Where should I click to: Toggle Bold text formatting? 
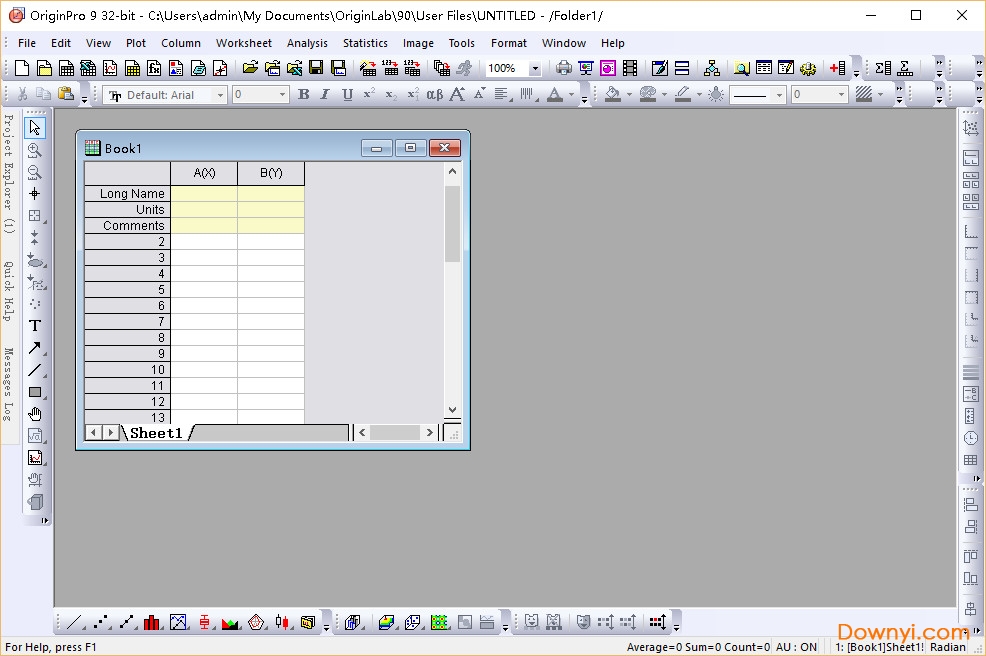pos(304,94)
